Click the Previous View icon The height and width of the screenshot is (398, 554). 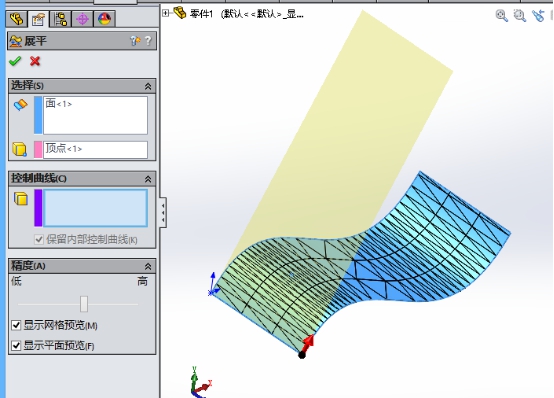[x=538, y=16]
